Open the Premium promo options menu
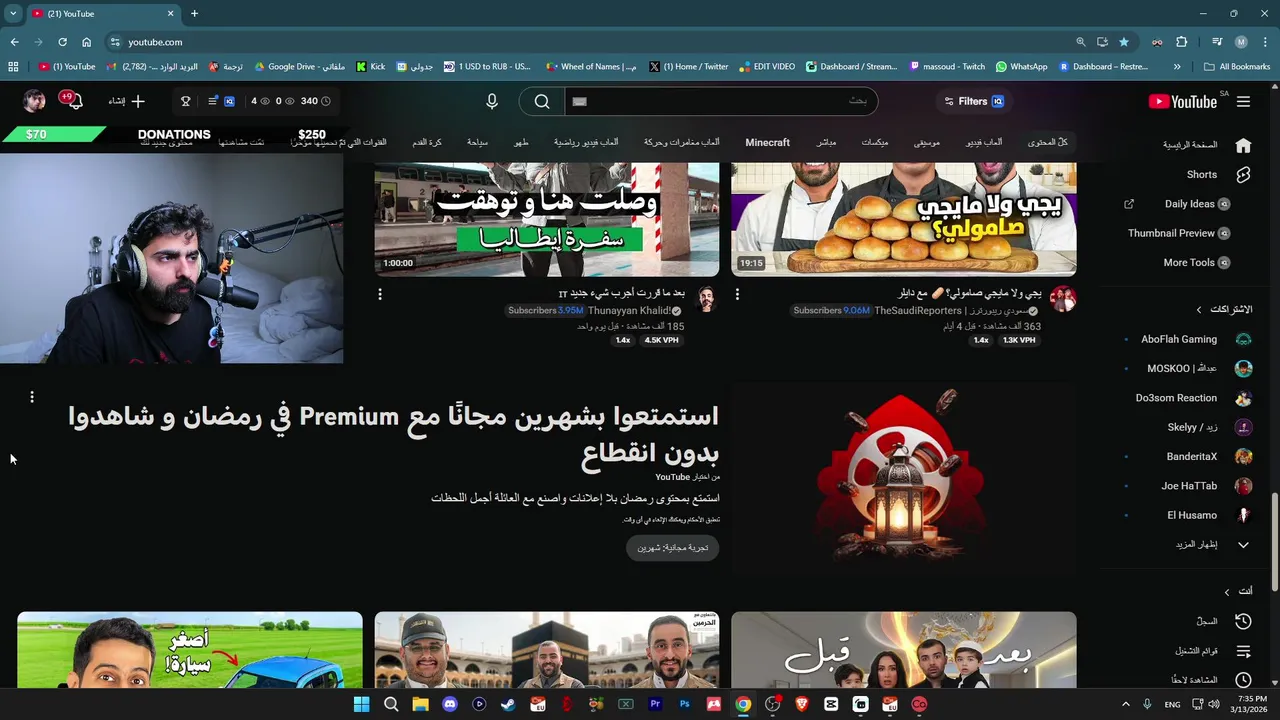 click(32, 397)
